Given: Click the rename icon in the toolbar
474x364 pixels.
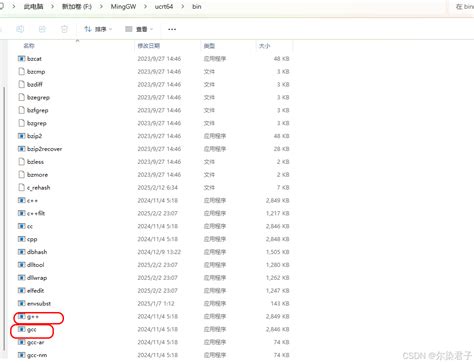Looking at the screenshot, I should point(20,29).
